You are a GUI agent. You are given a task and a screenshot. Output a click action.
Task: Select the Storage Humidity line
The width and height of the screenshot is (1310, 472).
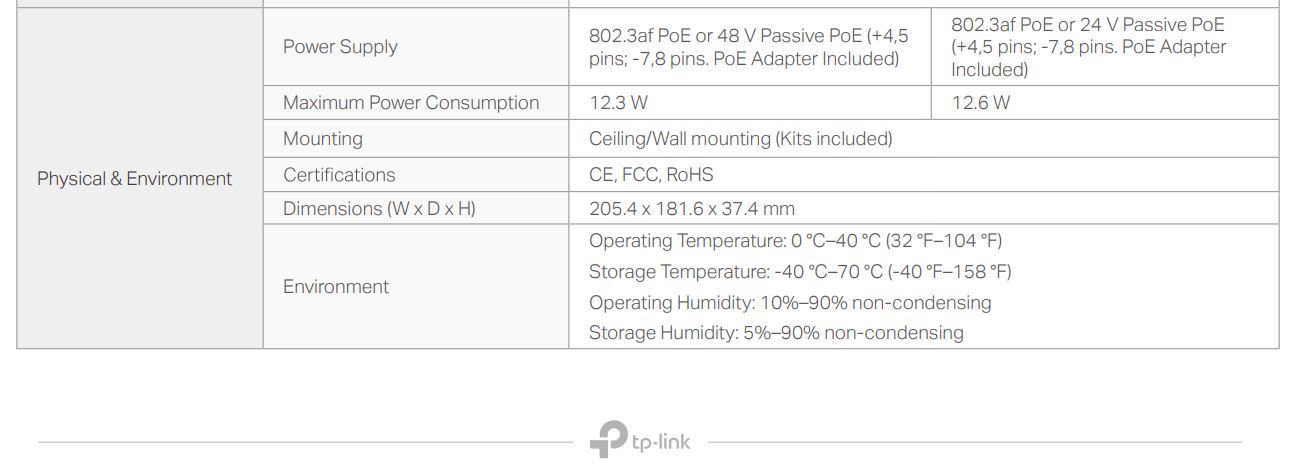(776, 333)
